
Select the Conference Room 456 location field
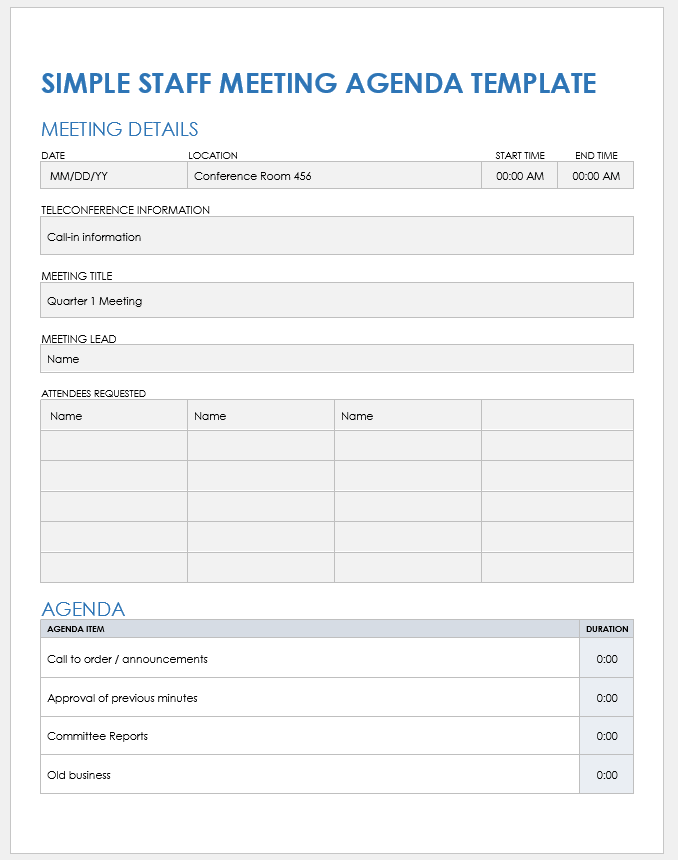click(334, 176)
